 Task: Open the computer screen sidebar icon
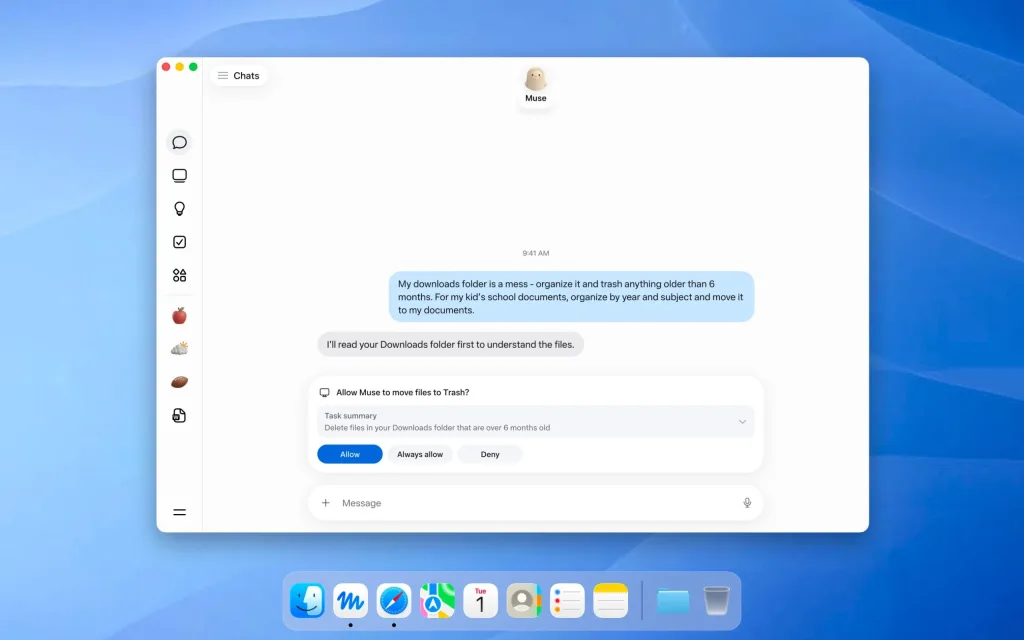point(179,176)
